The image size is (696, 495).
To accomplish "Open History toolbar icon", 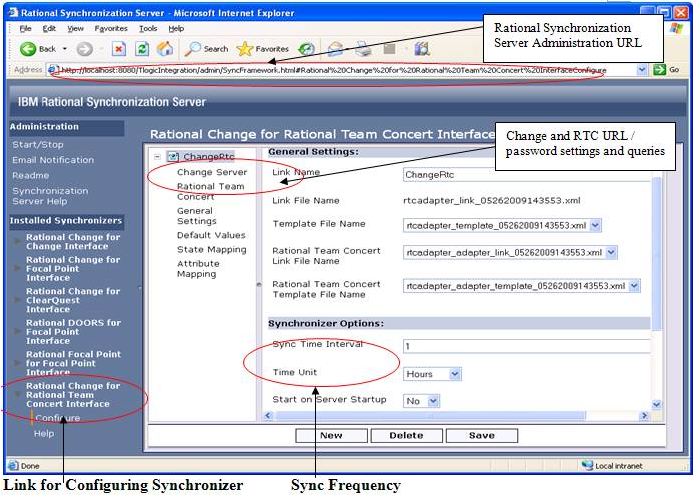I will 307,49.
